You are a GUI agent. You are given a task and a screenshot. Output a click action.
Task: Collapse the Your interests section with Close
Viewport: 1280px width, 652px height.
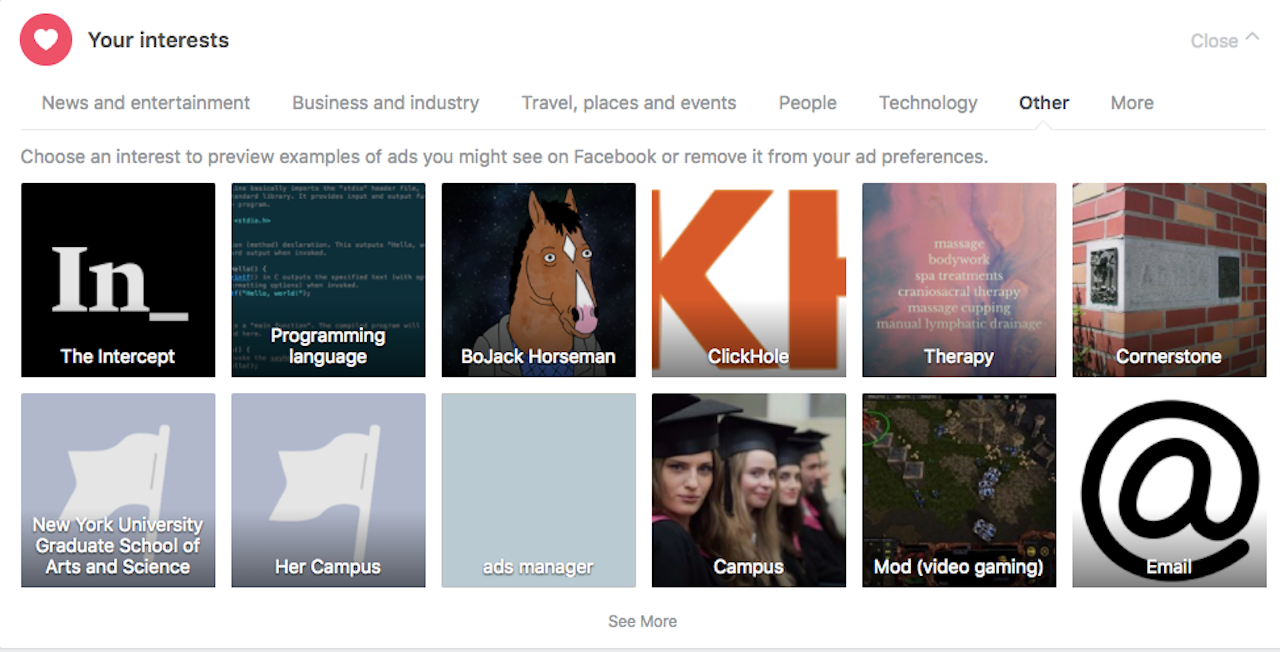coord(1224,41)
